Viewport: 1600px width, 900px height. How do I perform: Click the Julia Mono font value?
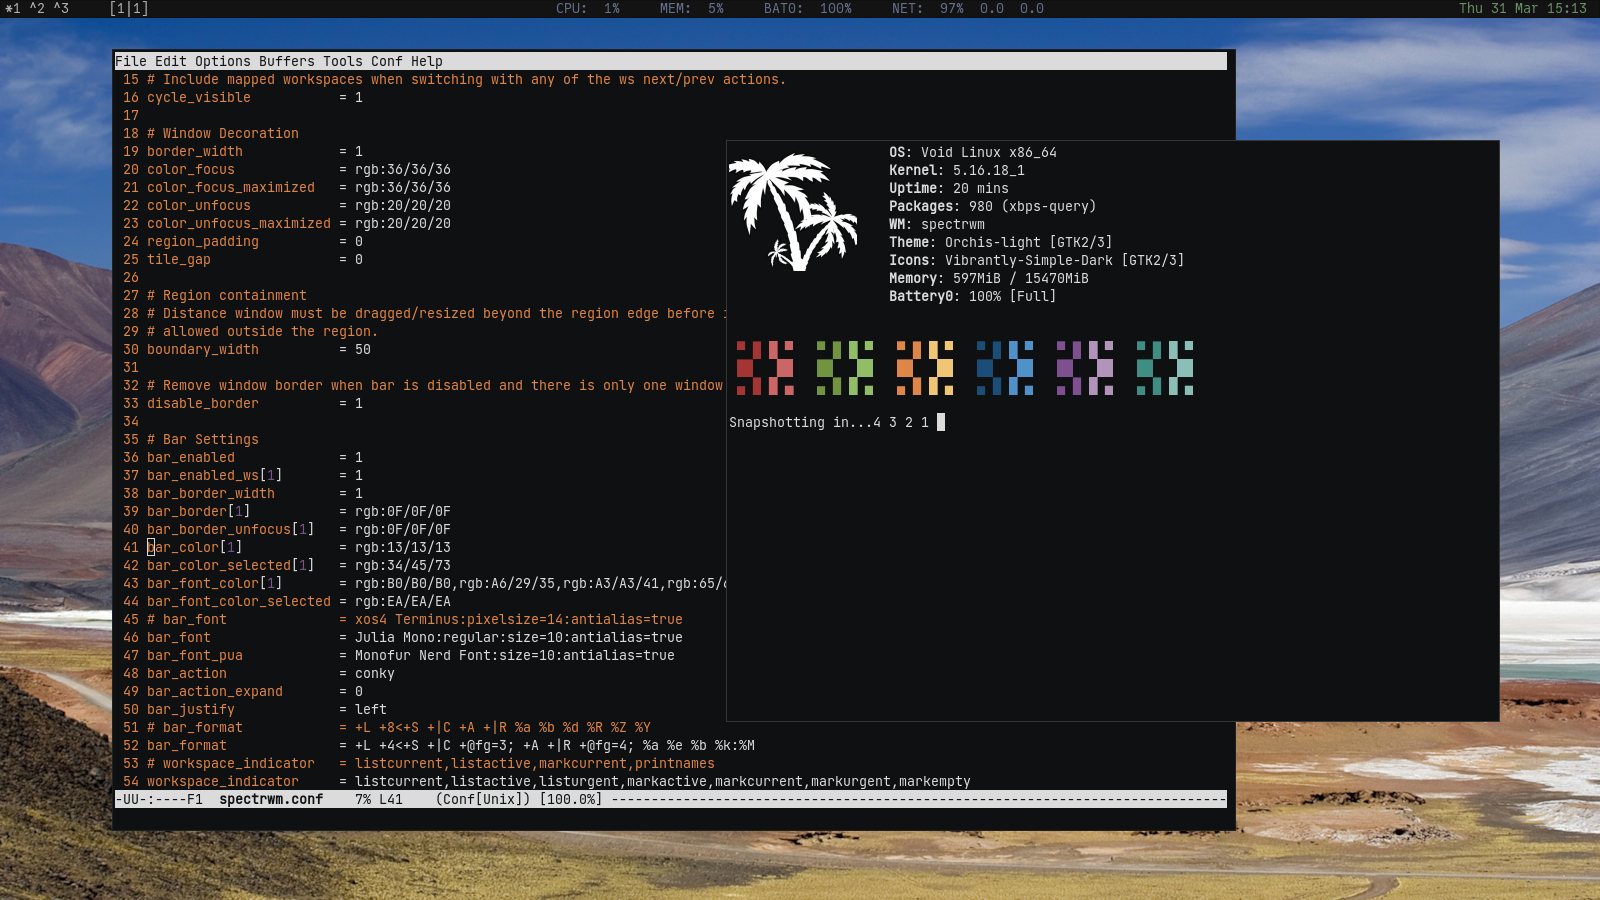tap(519, 637)
